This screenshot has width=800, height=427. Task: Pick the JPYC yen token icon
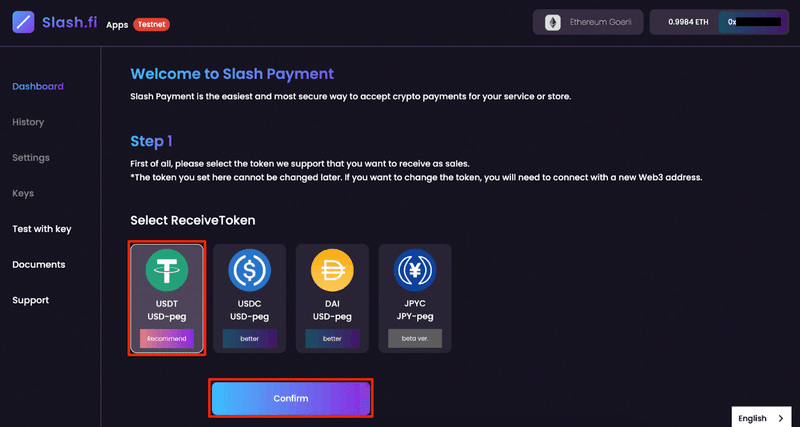coord(415,270)
